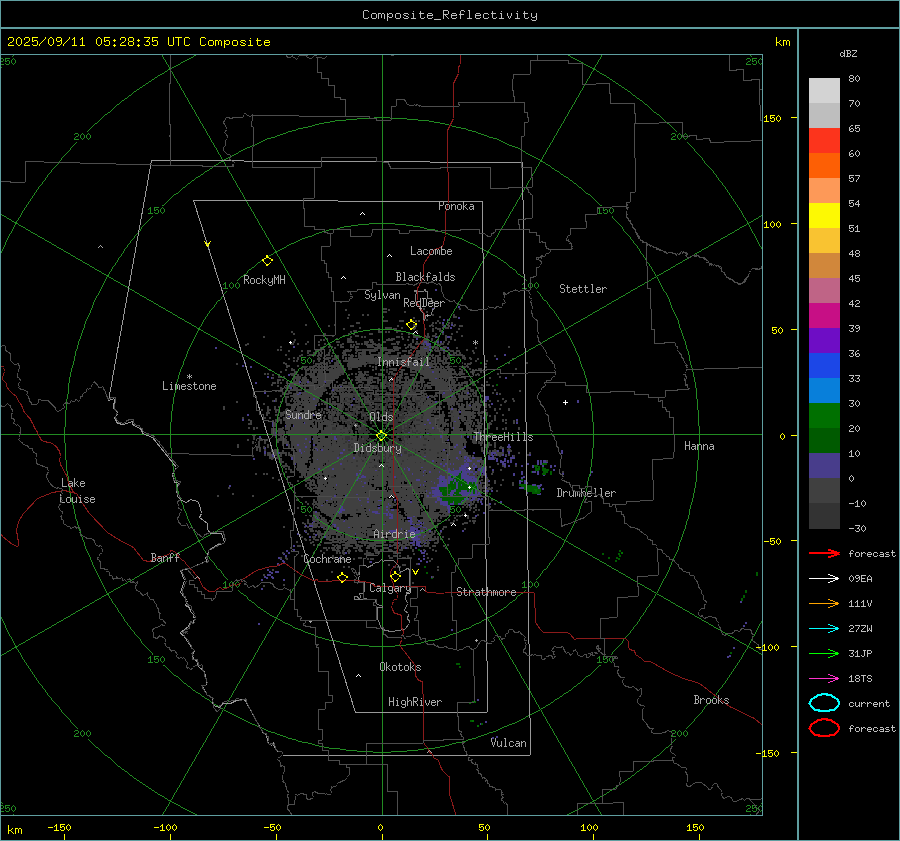The width and height of the screenshot is (900, 841).
Task: Click the -30 value in the dBZ legend
Action: tap(857, 528)
